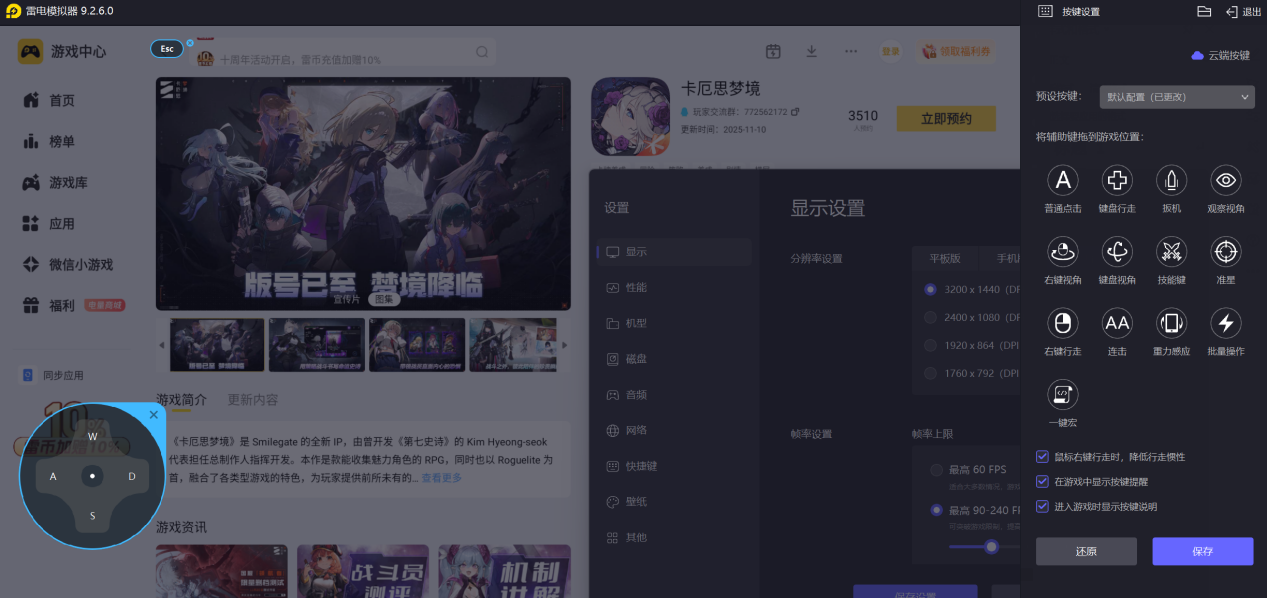This screenshot has height=598, width=1267.
Task: Toggle 在游戏中显示按键提醒 checkbox
Action: coord(1043,481)
